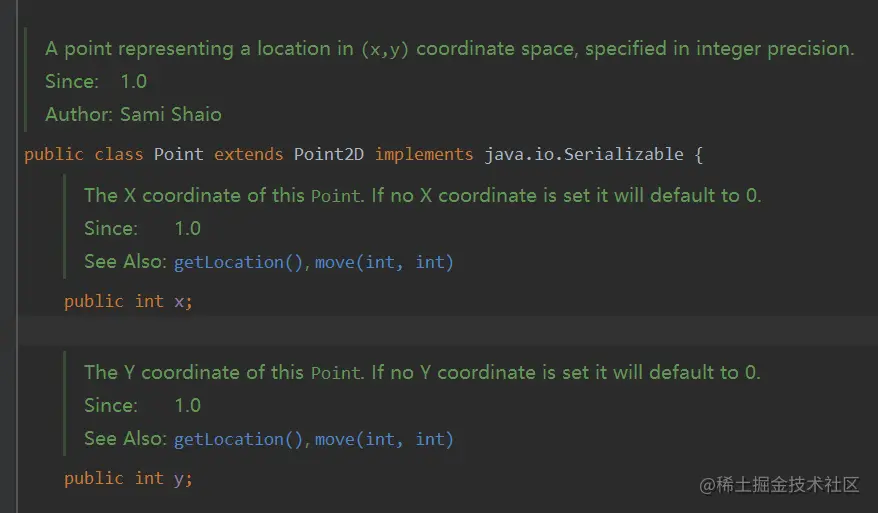The image size is (878, 513).
Task: Click int type in the x field declaration
Action: coord(149,301)
